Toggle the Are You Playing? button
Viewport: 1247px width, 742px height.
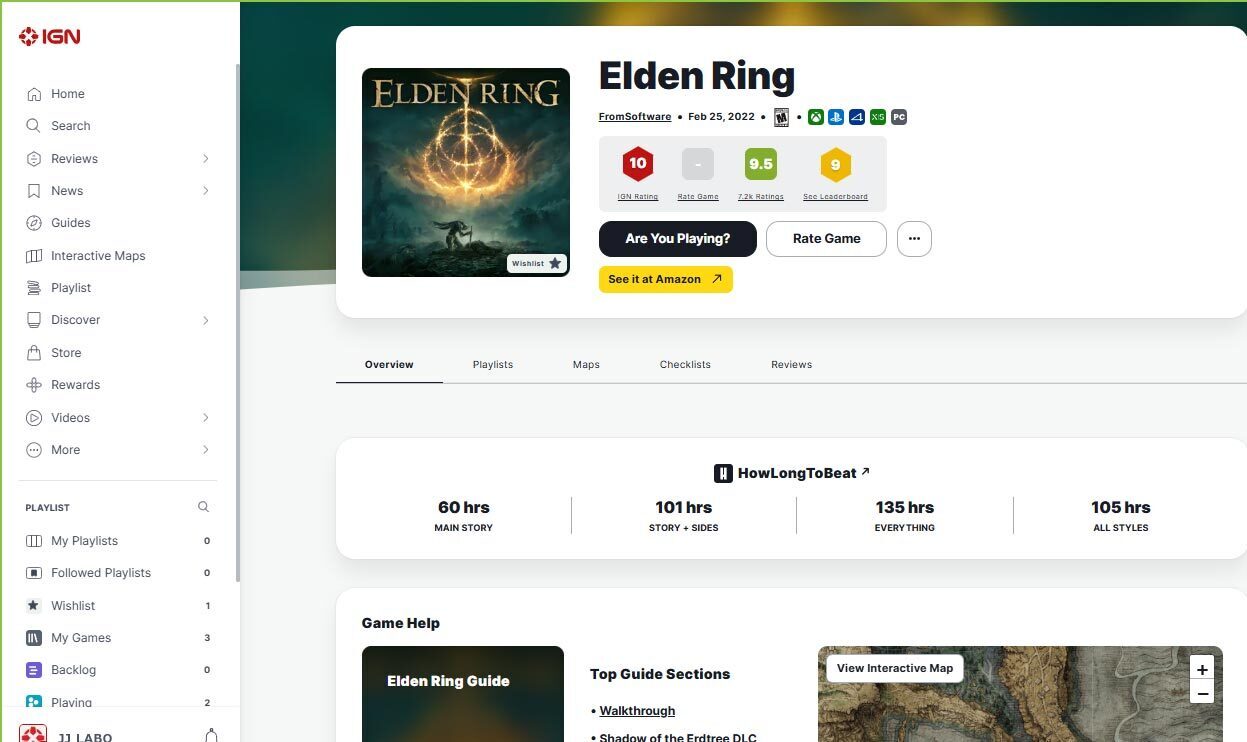[677, 239]
